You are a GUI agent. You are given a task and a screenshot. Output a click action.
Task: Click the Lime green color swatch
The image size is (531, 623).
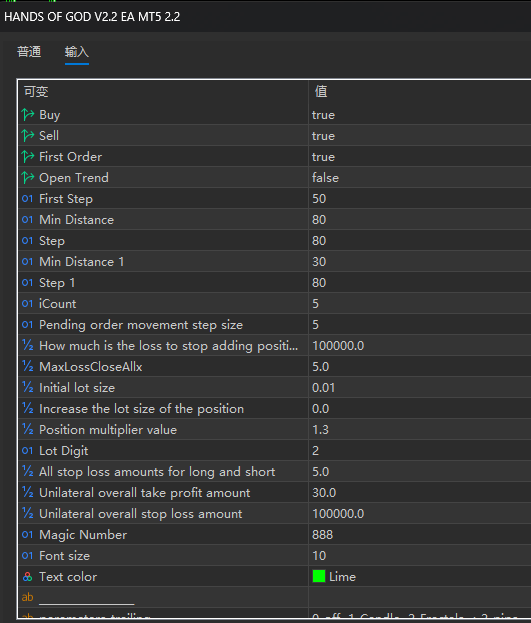(319, 576)
